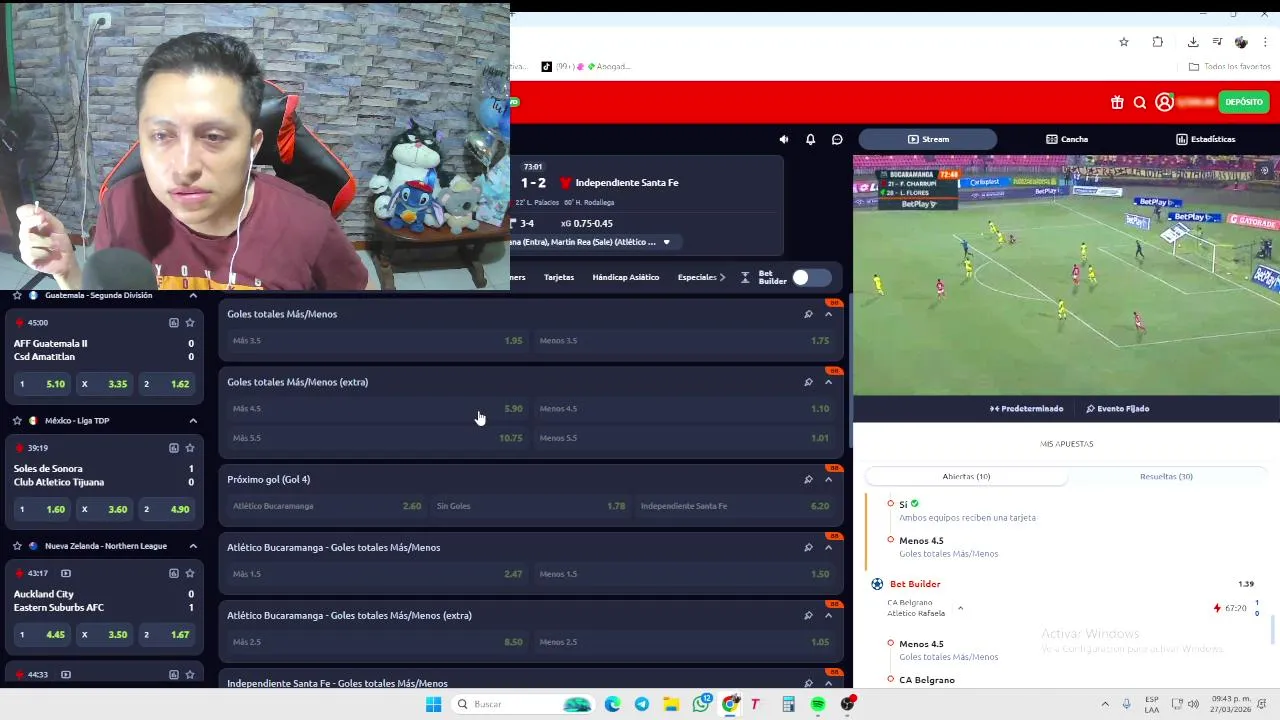Bet Soles de Sonora draw at 3.60
1280x720 pixels.
click(x=103, y=509)
